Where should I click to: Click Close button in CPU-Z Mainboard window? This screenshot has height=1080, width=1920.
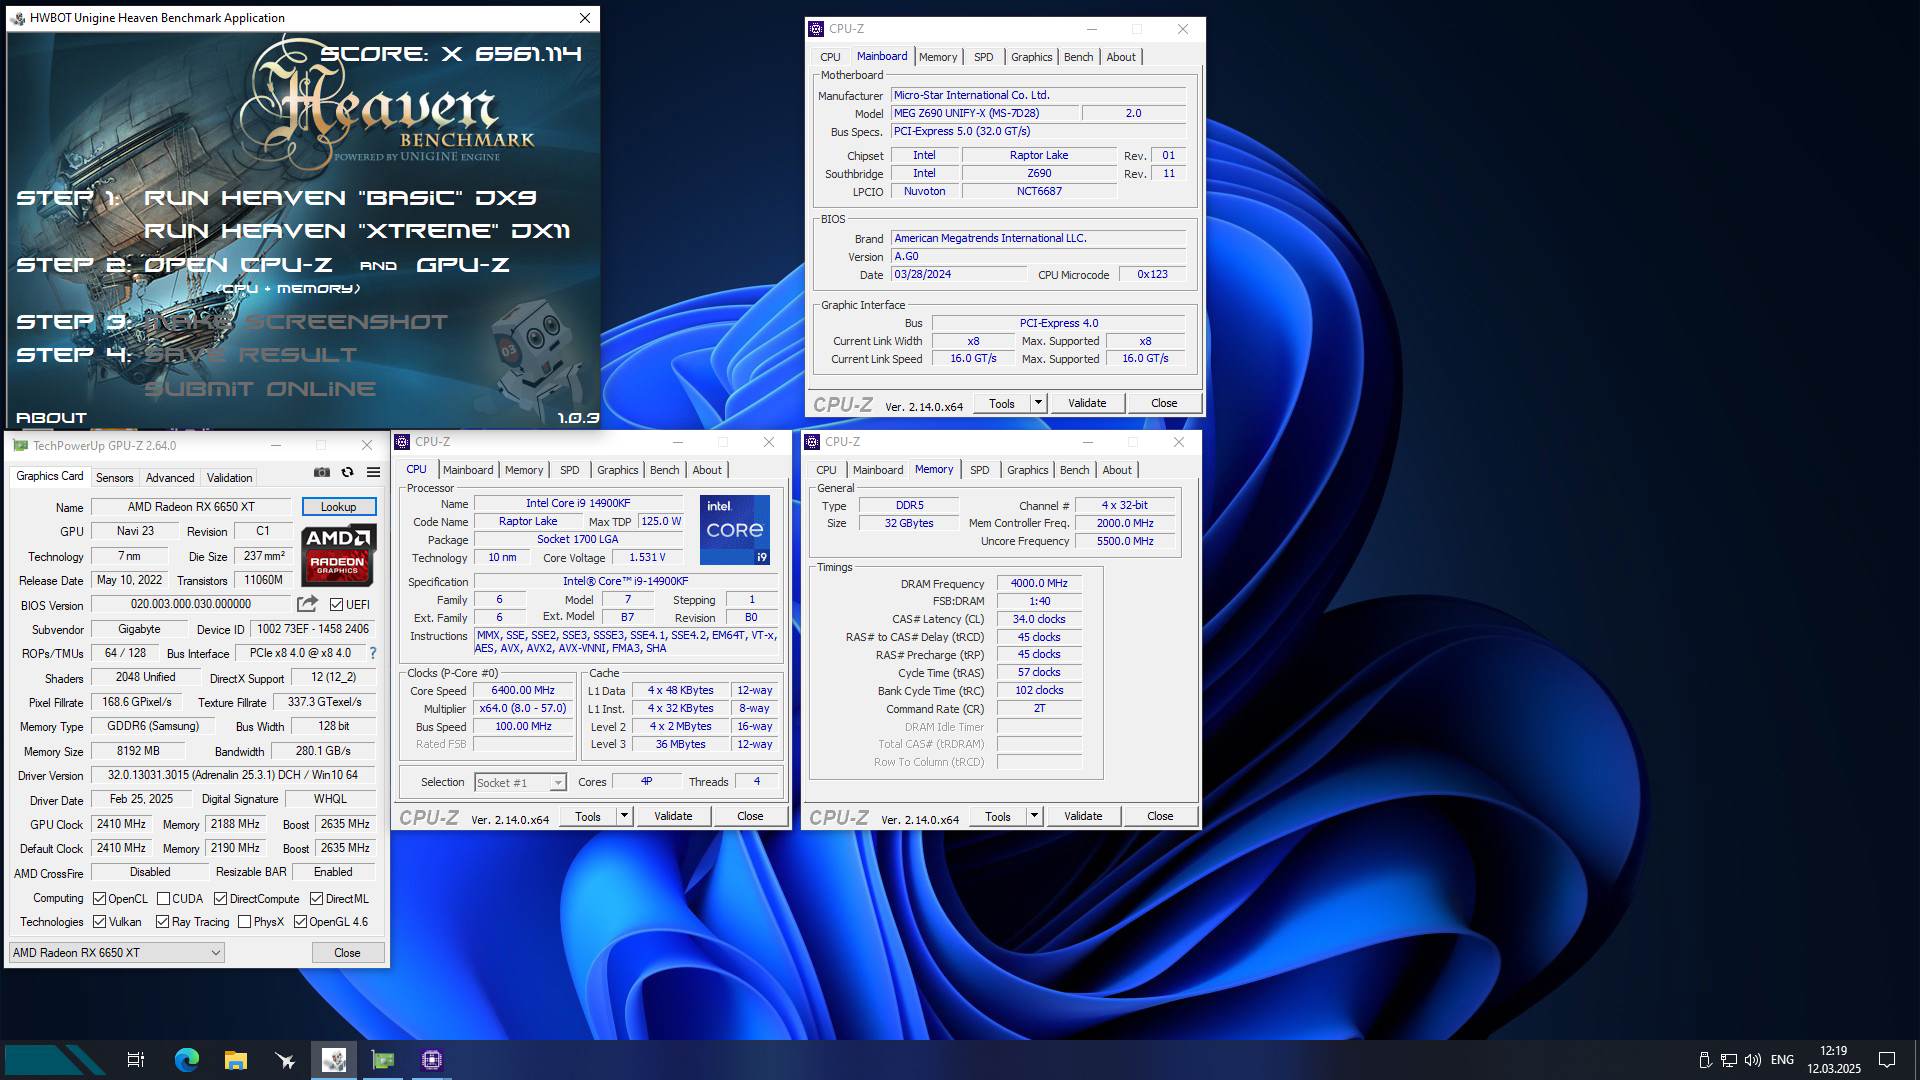click(1164, 403)
